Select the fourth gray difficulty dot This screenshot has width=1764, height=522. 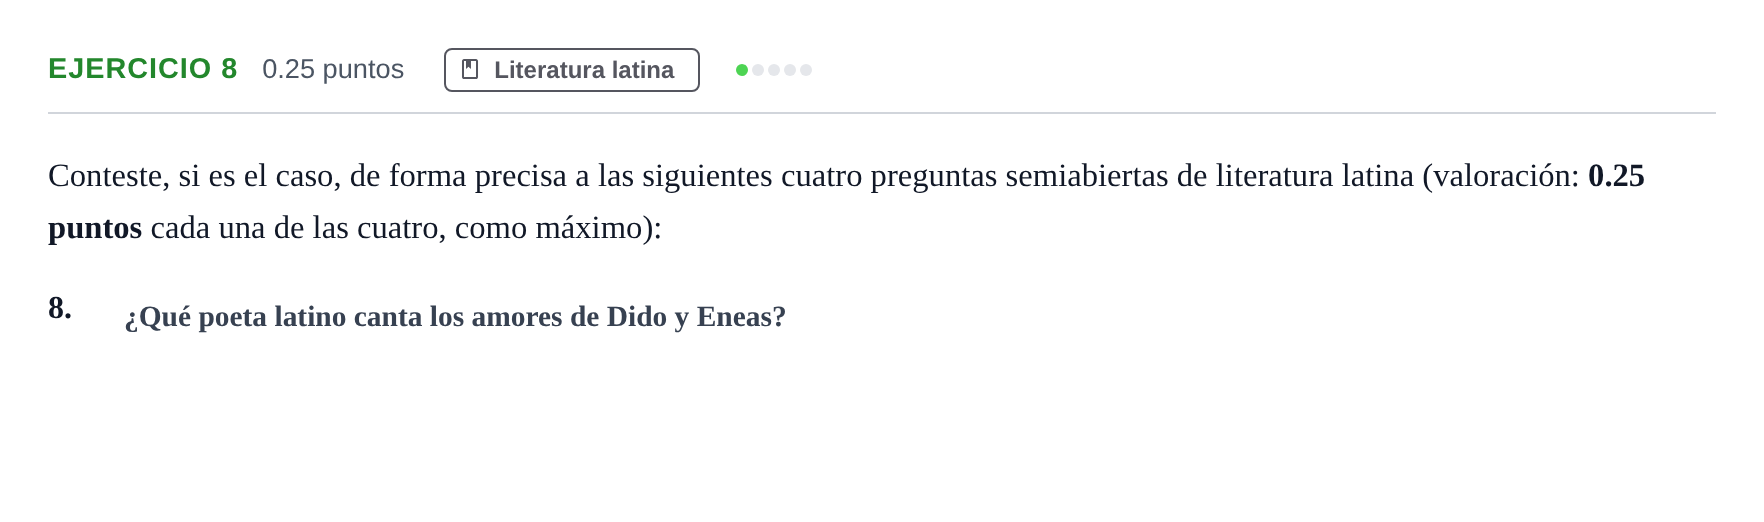790,70
